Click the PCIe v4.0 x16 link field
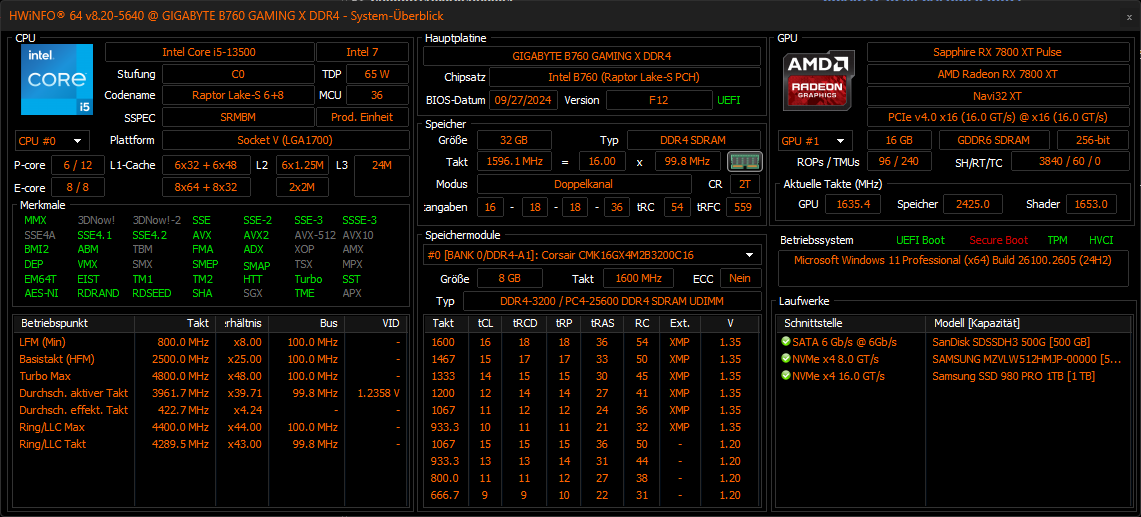 point(997,117)
